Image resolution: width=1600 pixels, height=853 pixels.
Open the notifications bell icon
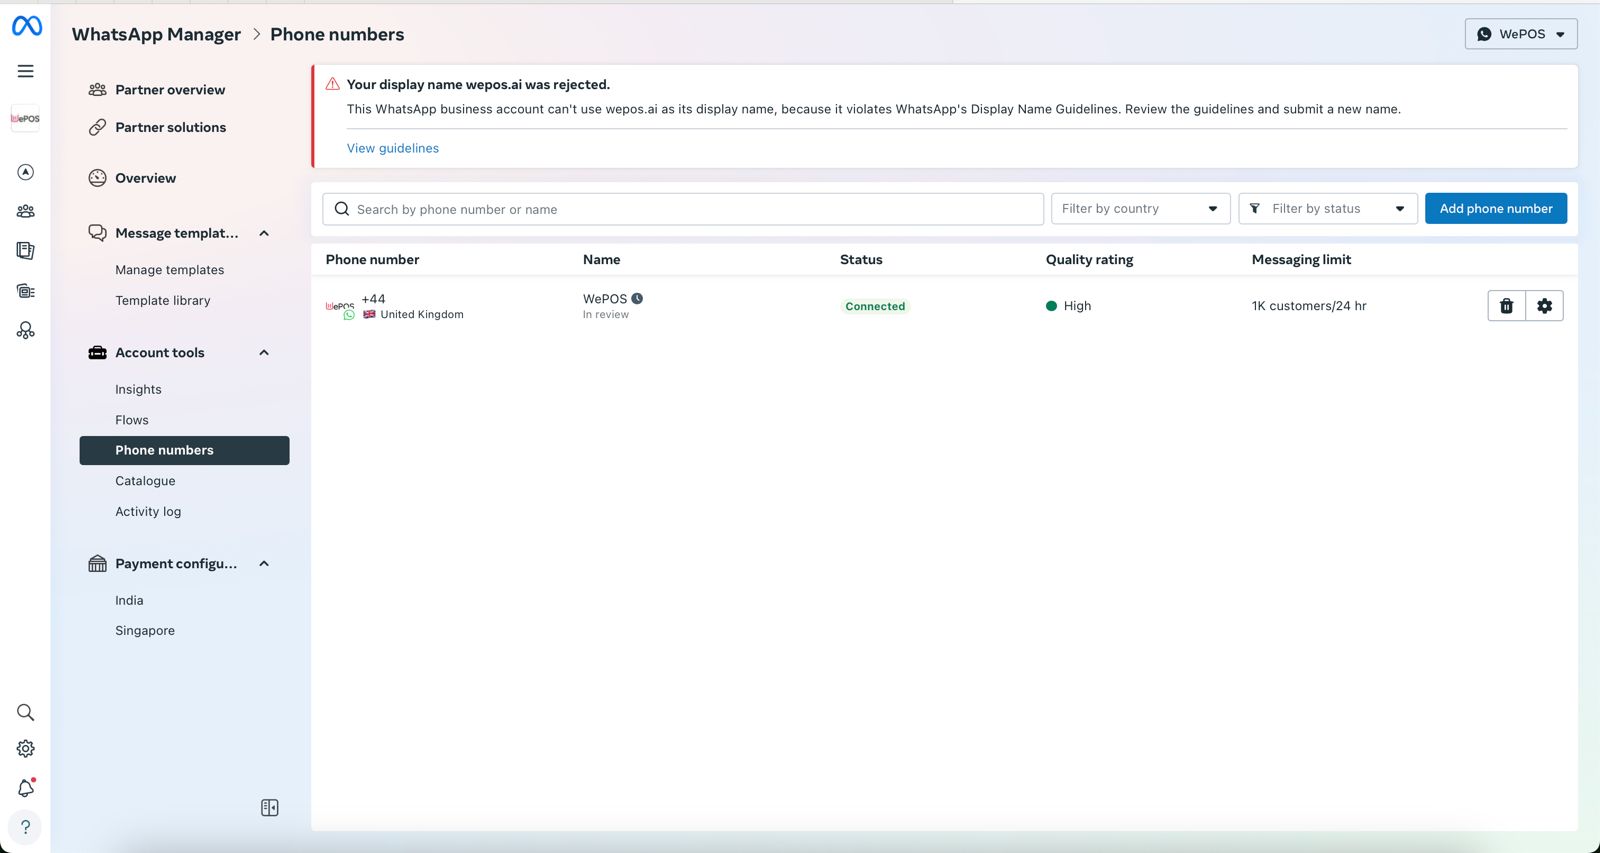(26, 788)
